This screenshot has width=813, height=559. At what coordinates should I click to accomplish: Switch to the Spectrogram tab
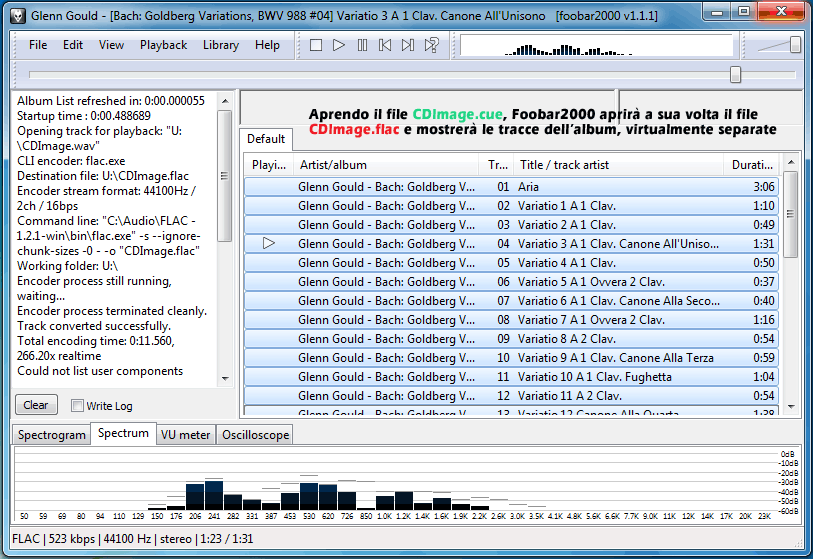point(51,435)
